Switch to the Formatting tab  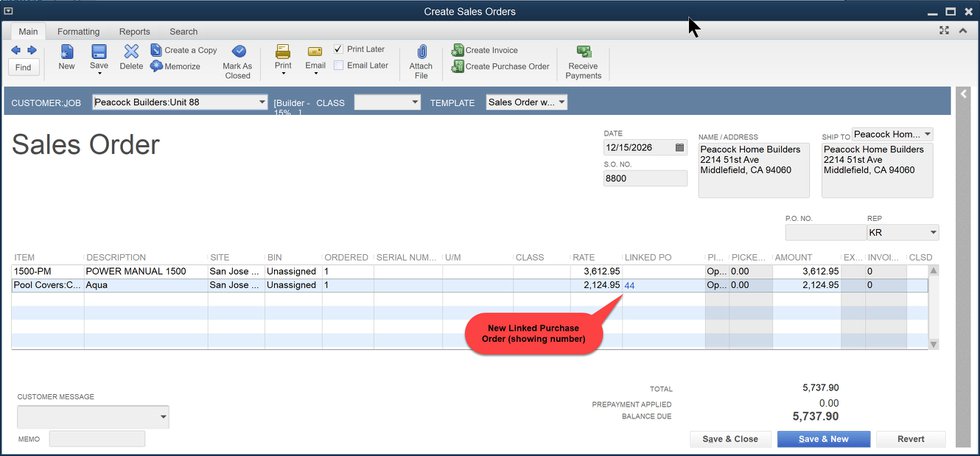(x=78, y=32)
